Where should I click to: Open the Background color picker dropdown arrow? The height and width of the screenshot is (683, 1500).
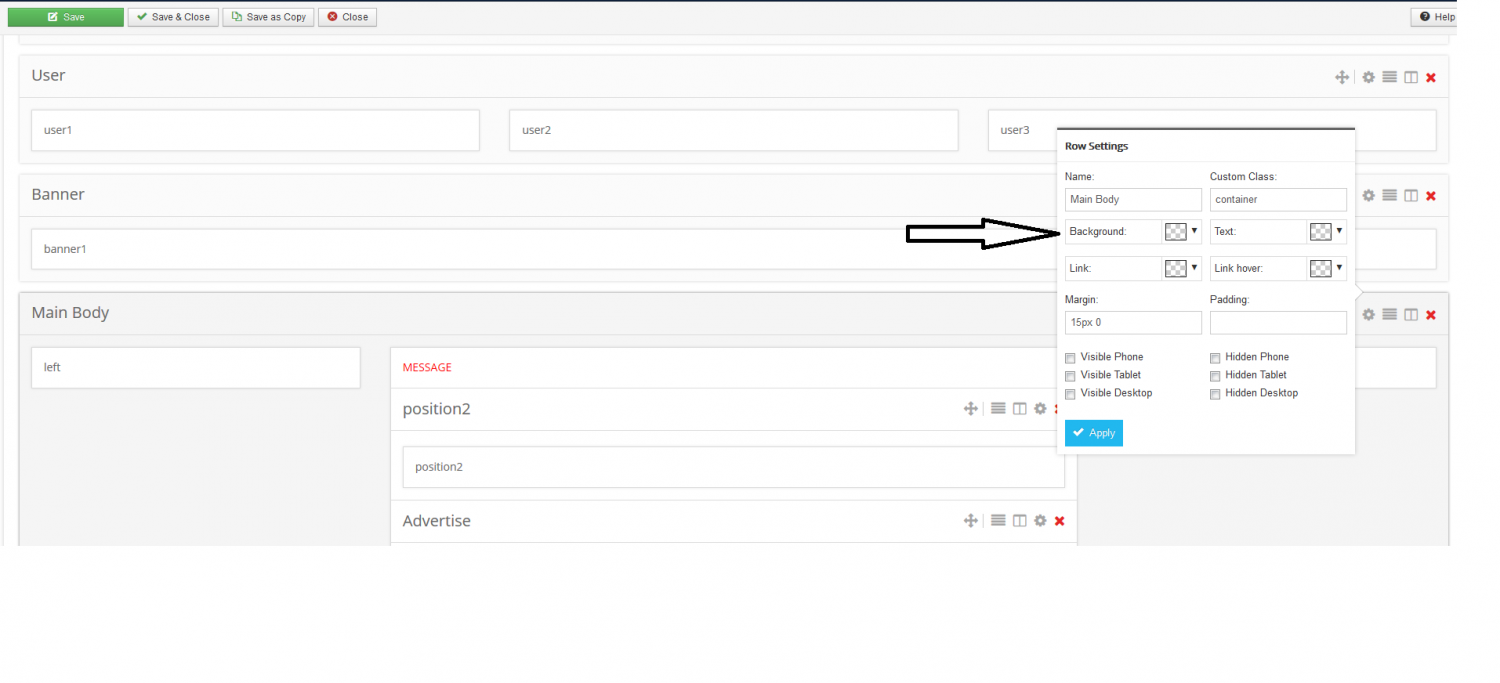tap(1194, 231)
